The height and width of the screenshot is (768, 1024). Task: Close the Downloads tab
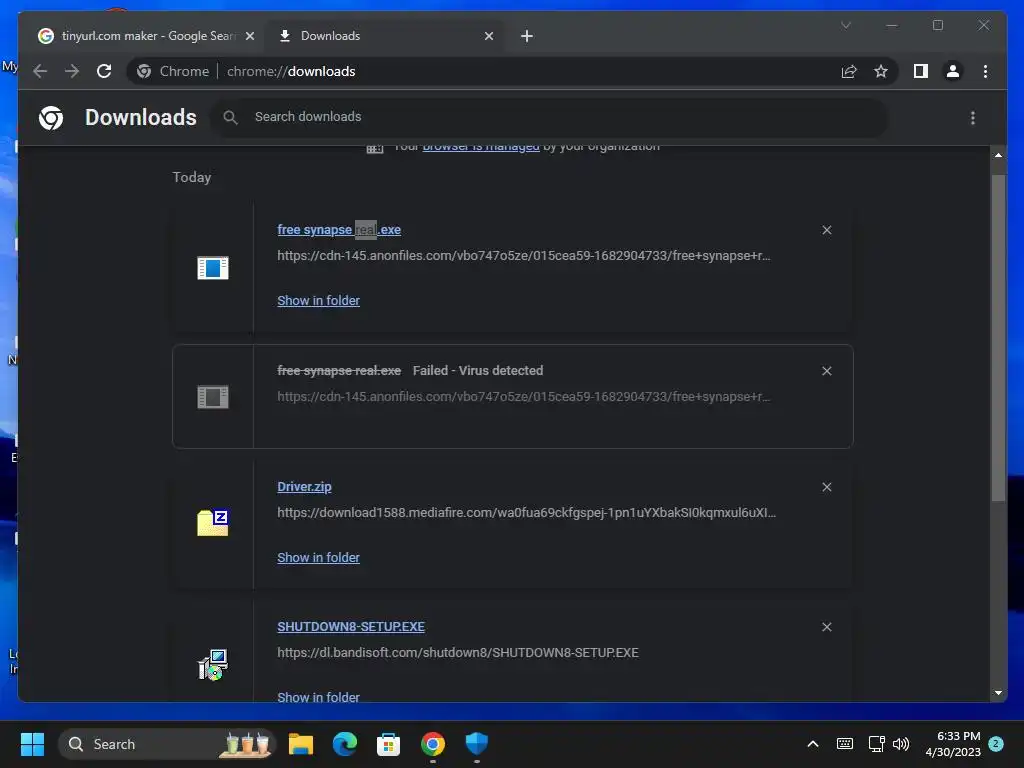tap(488, 36)
